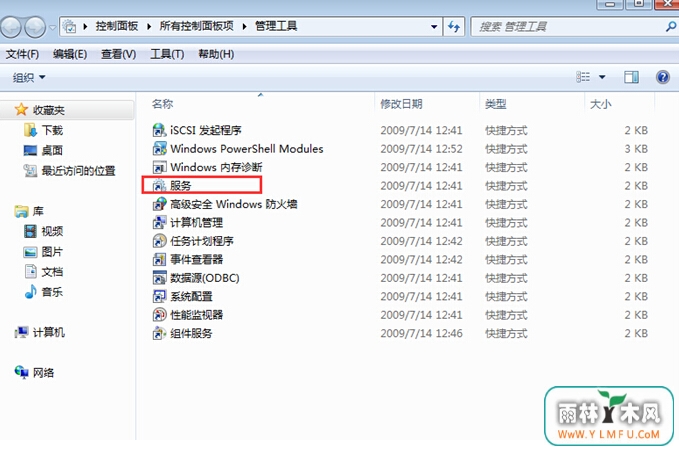Click the 性能监视器 file name

point(197,315)
